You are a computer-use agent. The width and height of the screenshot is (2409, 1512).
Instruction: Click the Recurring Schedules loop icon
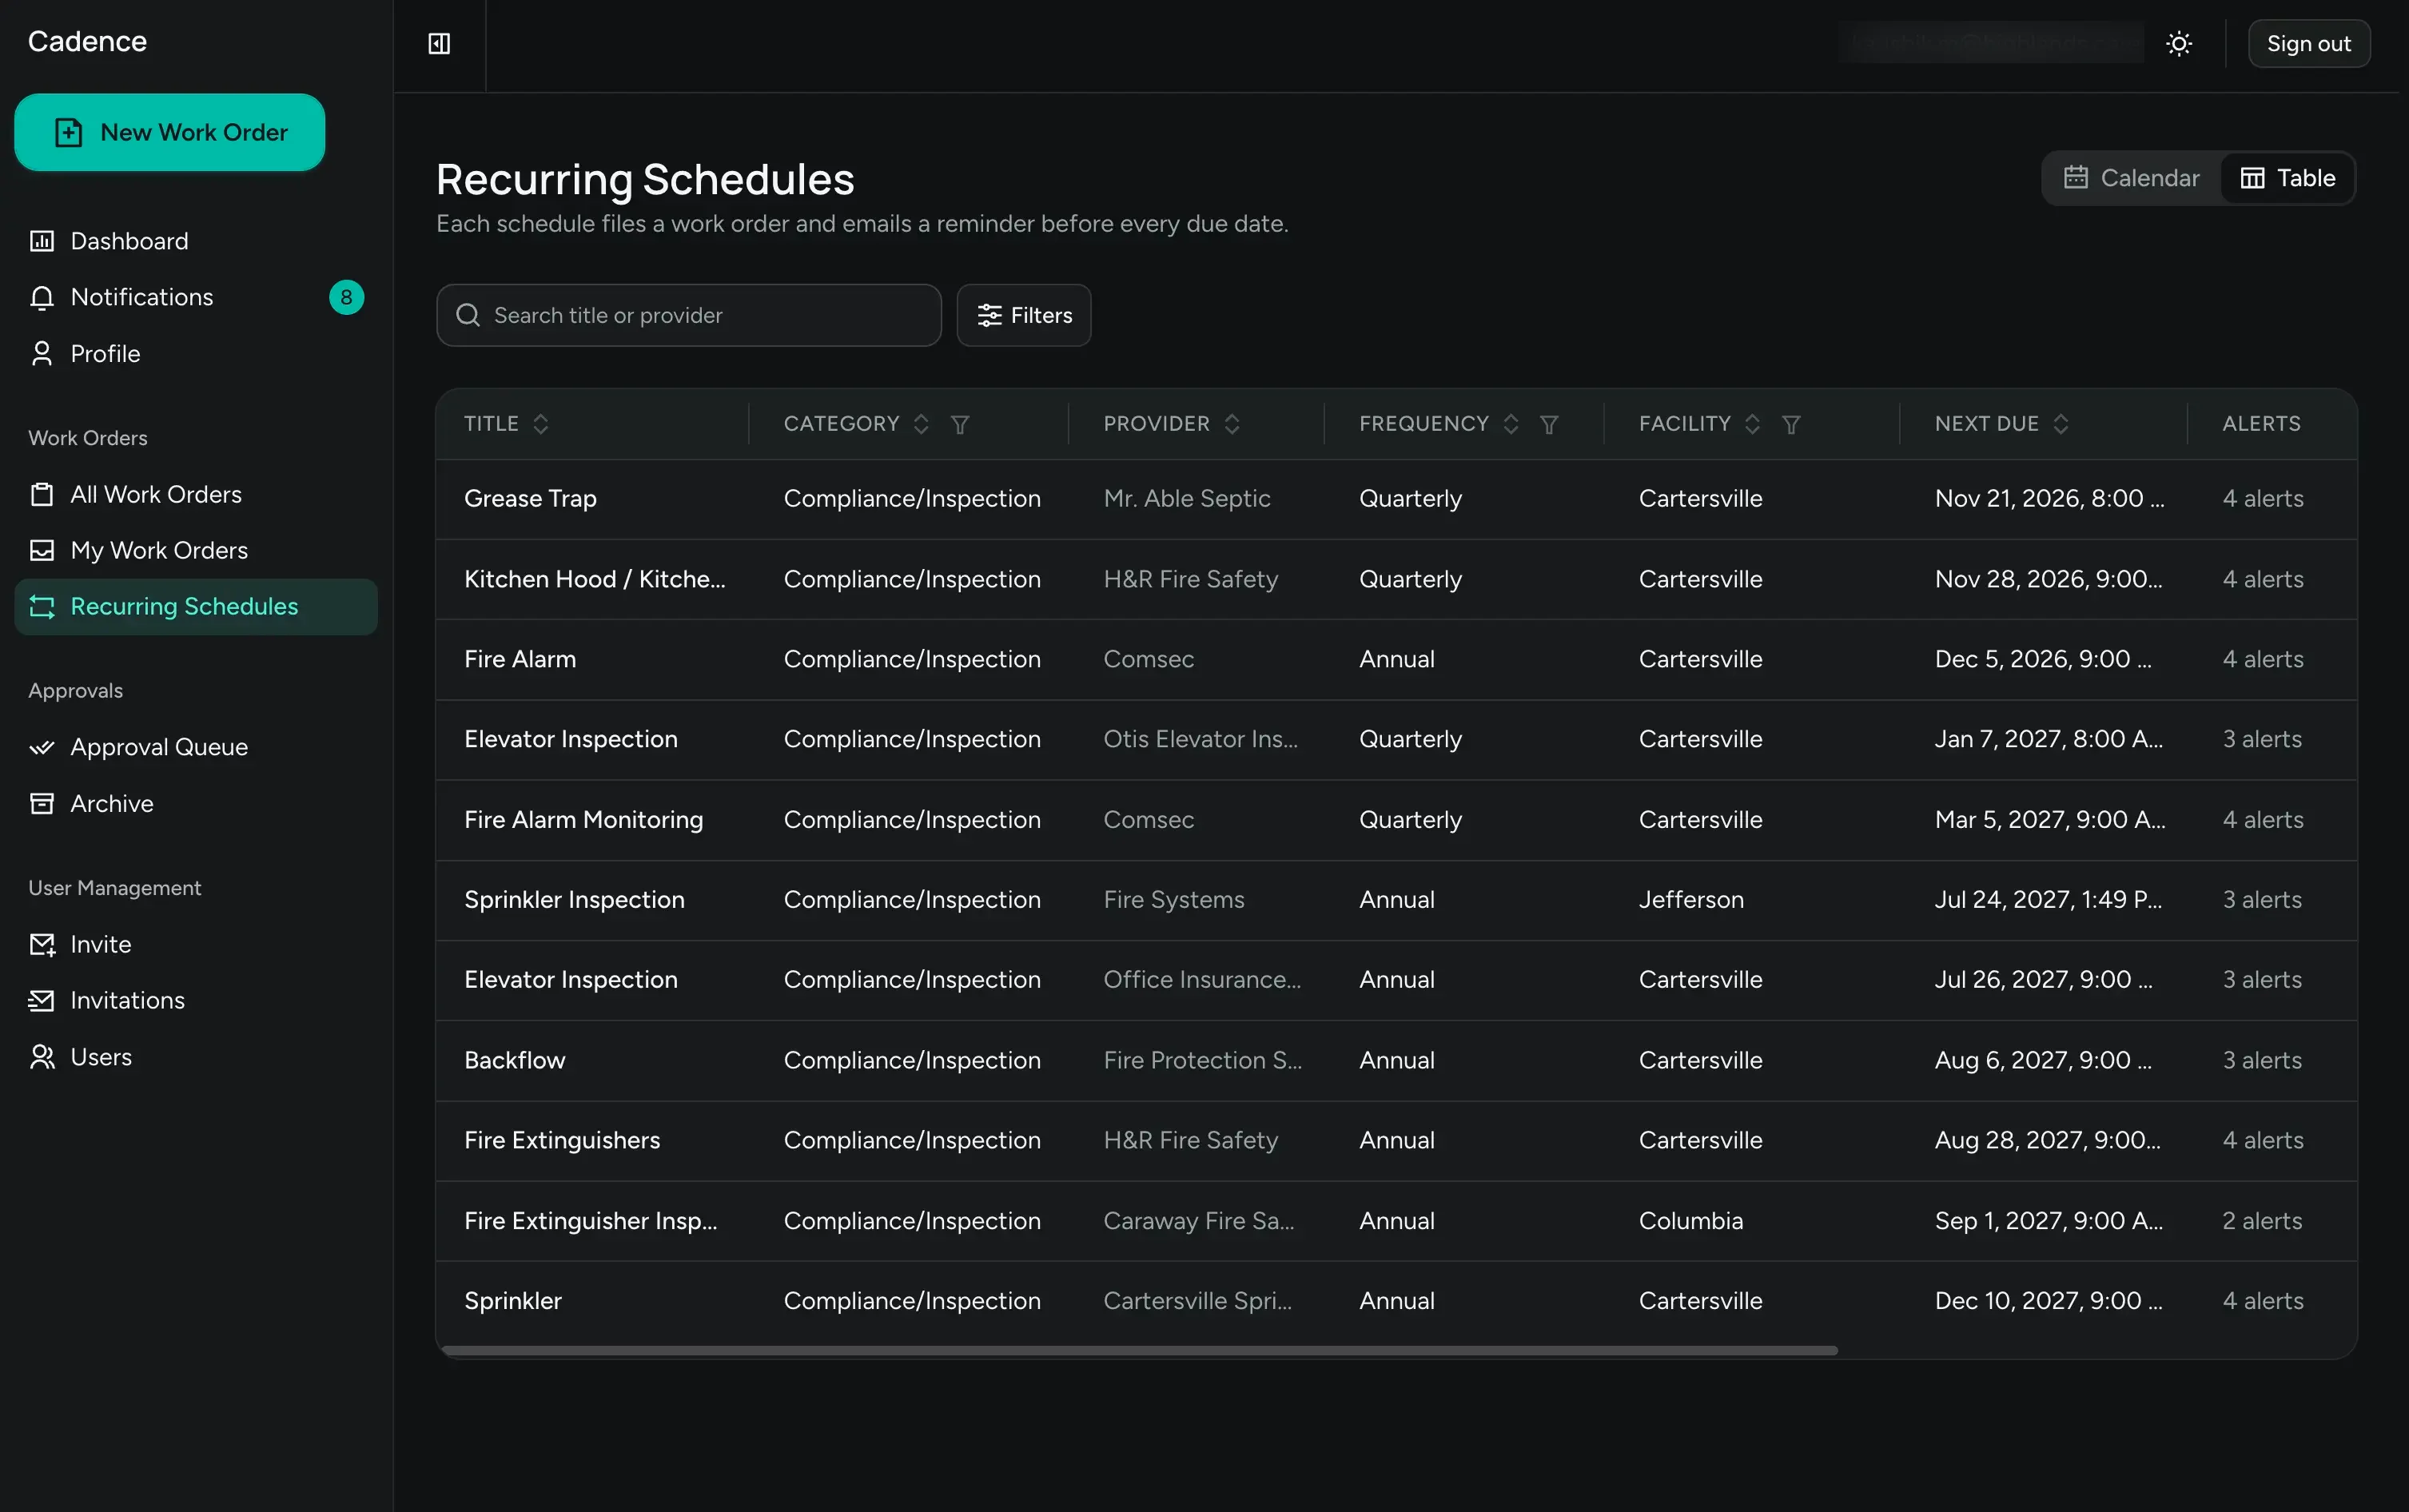pos(42,606)
